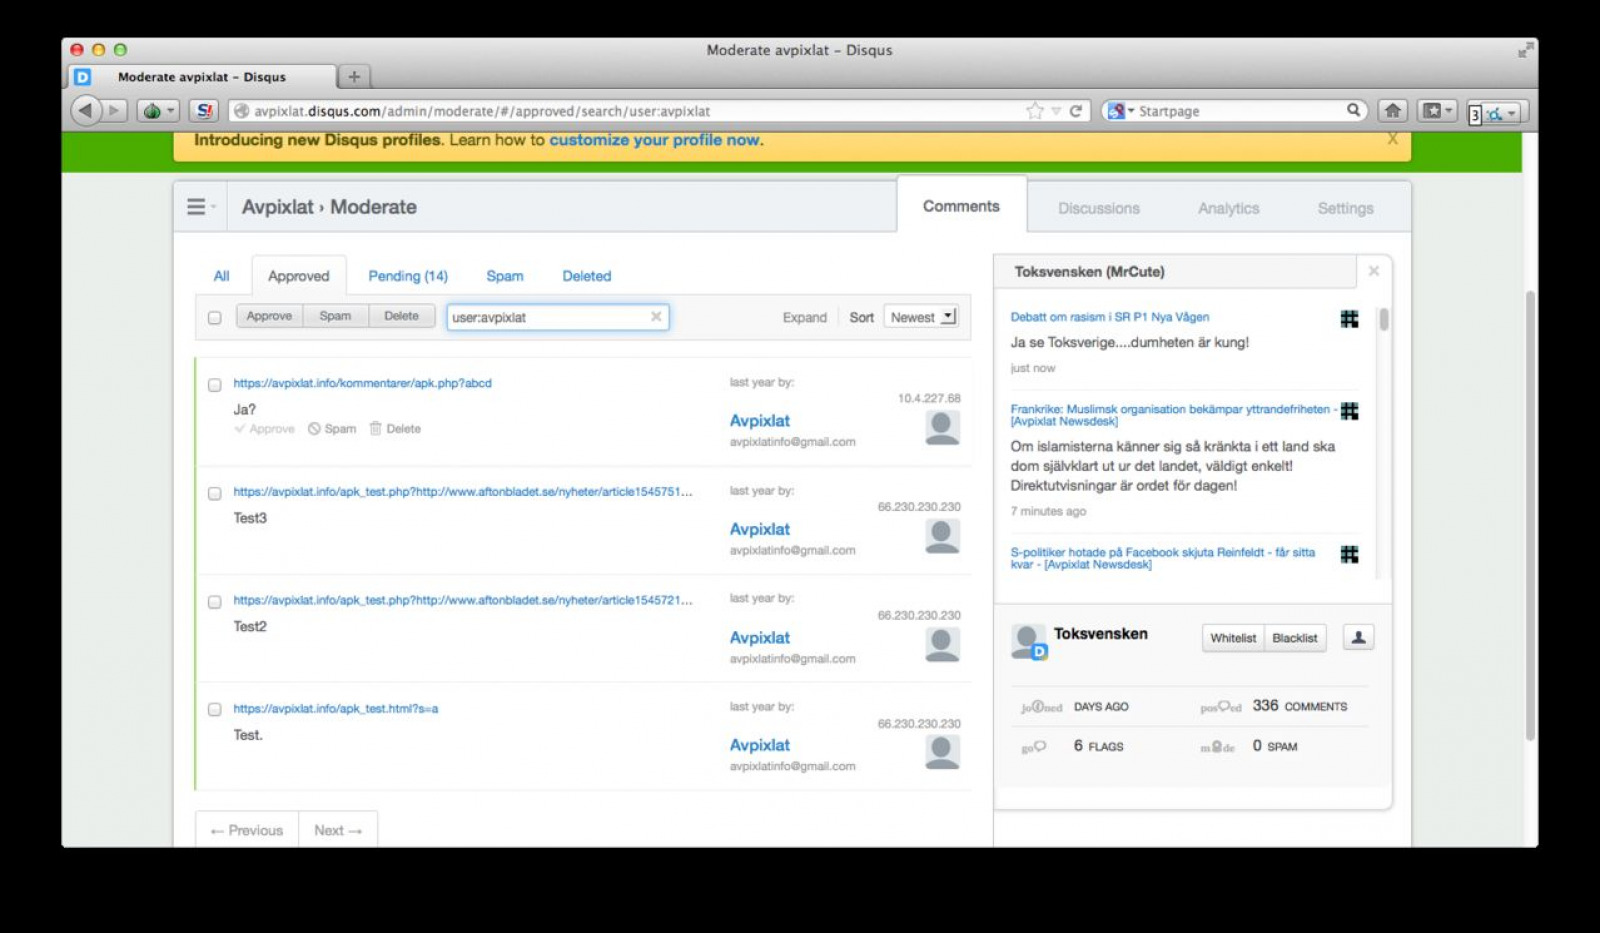
Task: Go to Previous page of comments
Action: (247, 830)
